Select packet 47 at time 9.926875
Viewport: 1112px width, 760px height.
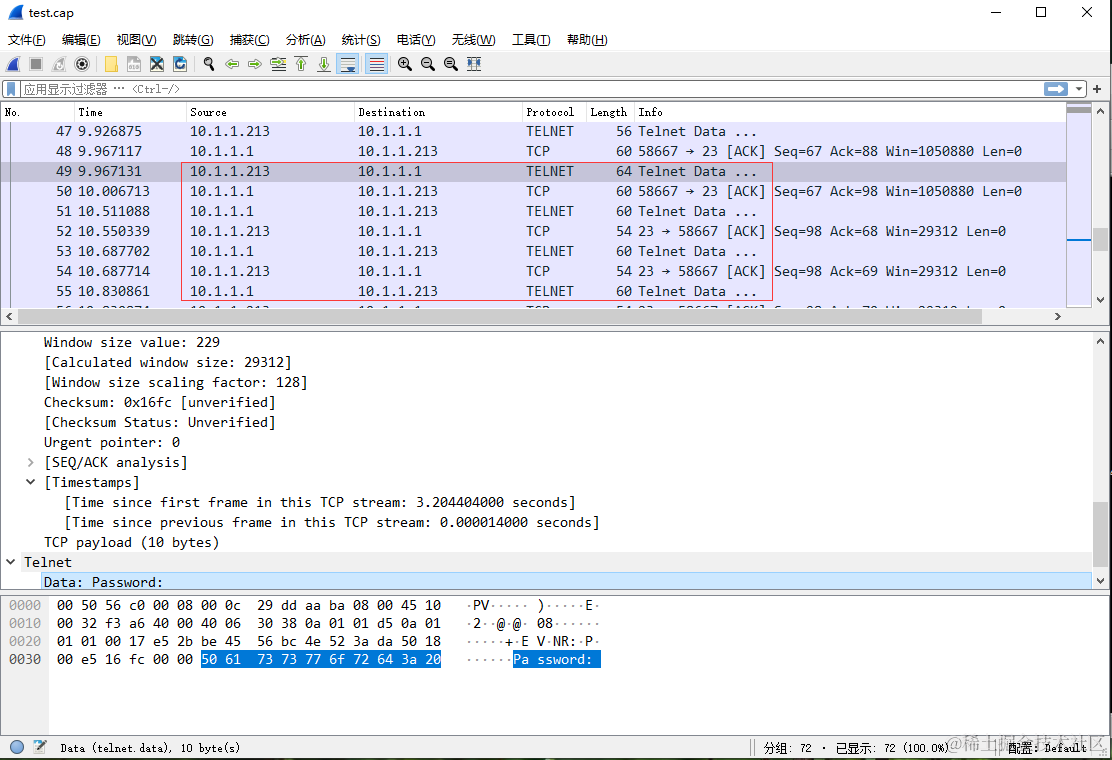[533, 132]
